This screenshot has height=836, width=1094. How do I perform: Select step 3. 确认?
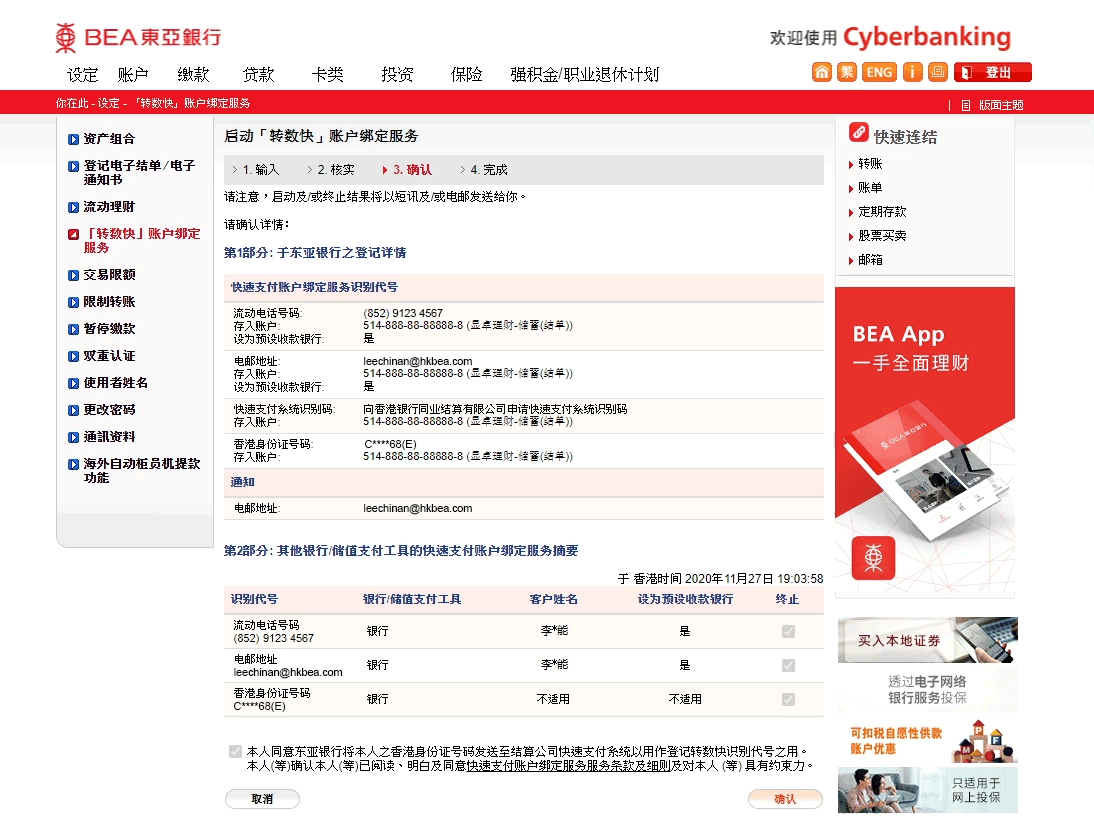[407, 170]
